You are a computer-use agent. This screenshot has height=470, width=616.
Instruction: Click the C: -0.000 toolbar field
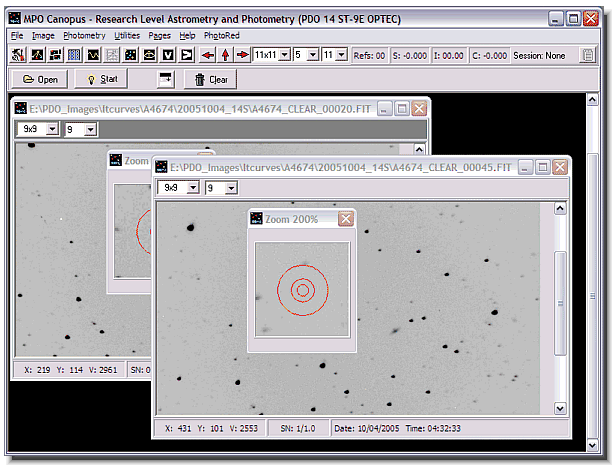tap(489, 55)
